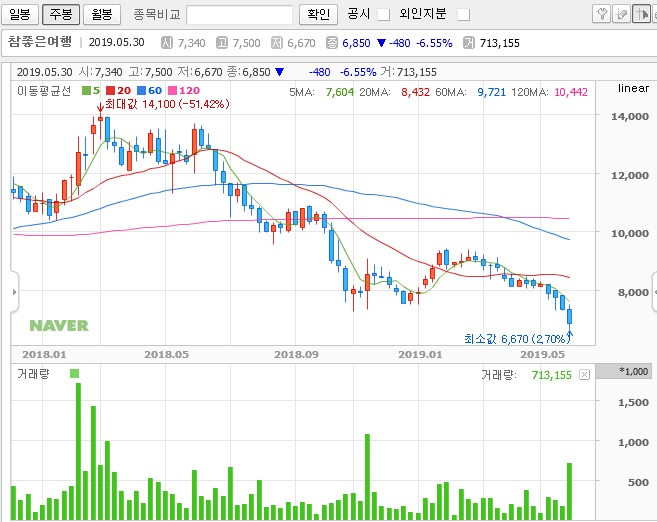The width and height of the screenshot is (657, 522).
Task: Click the opening price icon beside 7,340
Action: (167, 43)
